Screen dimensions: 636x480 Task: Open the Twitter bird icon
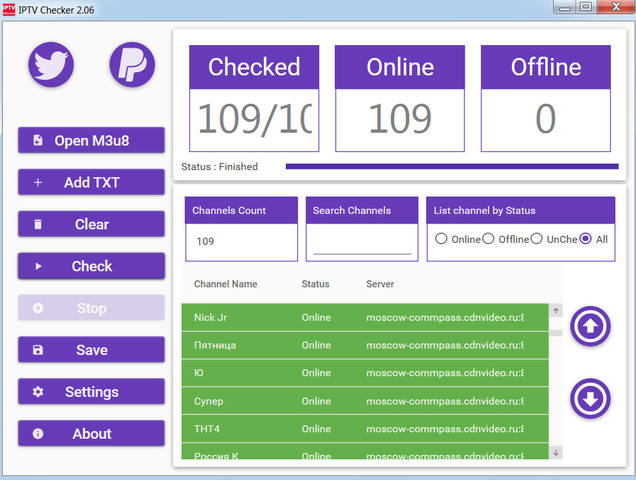pyautogui.click(x=49, y=65)
